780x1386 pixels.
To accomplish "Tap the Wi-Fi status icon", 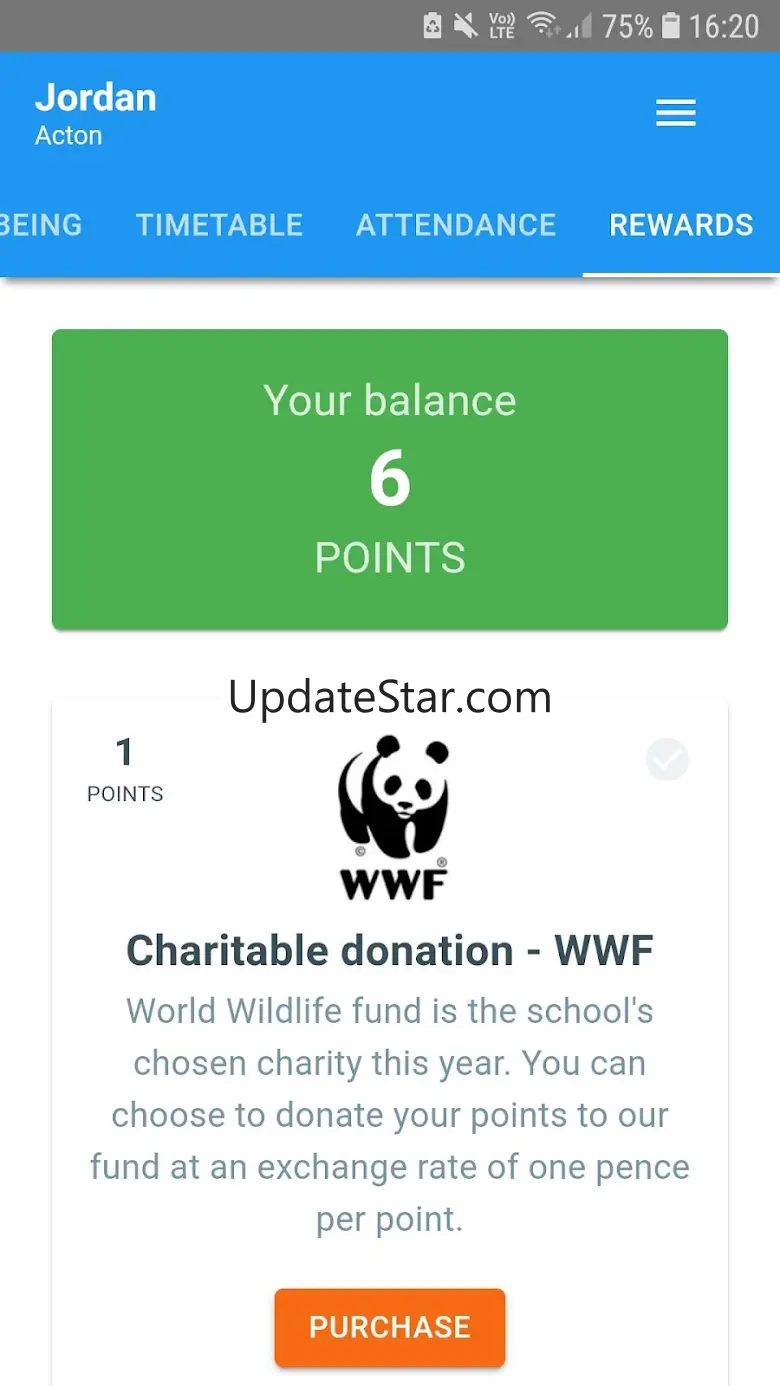I will (542, 25).
